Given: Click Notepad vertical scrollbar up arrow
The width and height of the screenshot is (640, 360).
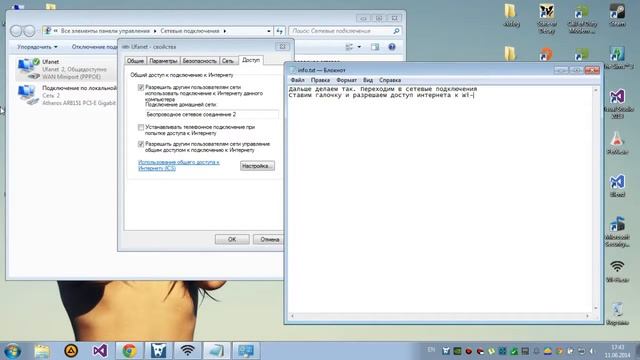Looking at the screenshot, I should (x=596, y=89).
